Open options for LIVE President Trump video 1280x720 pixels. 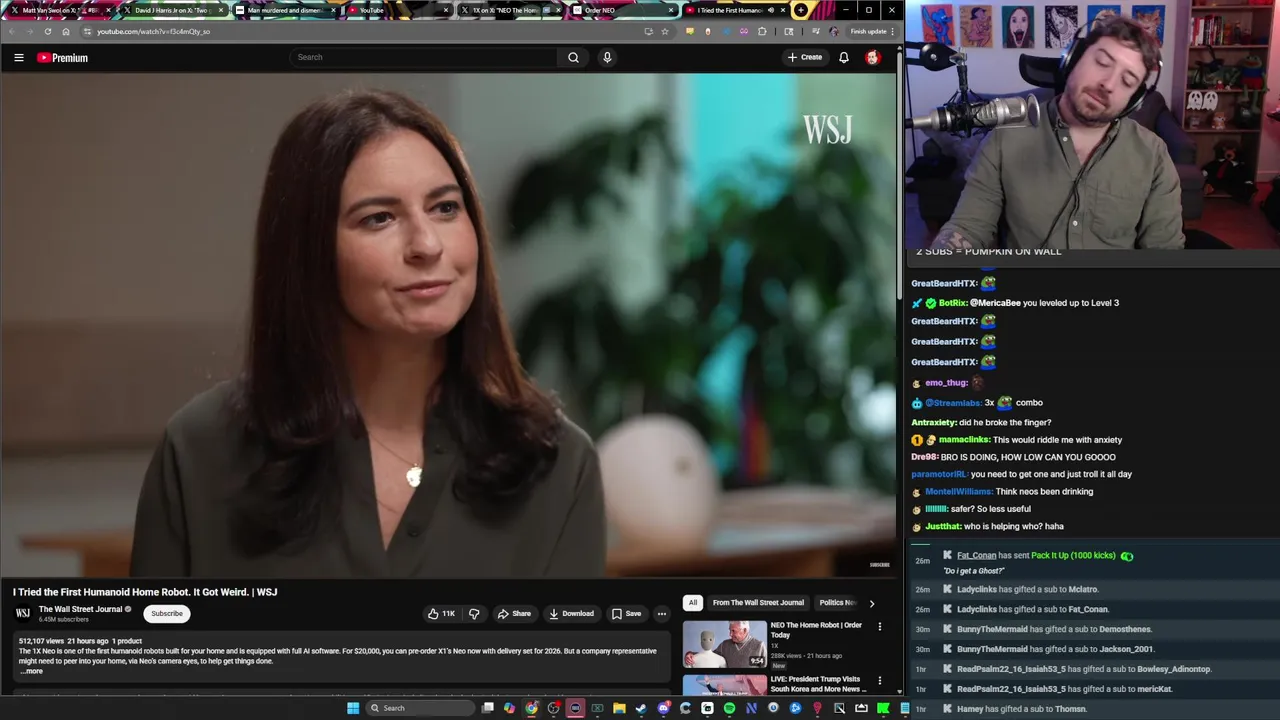point(880,681)
